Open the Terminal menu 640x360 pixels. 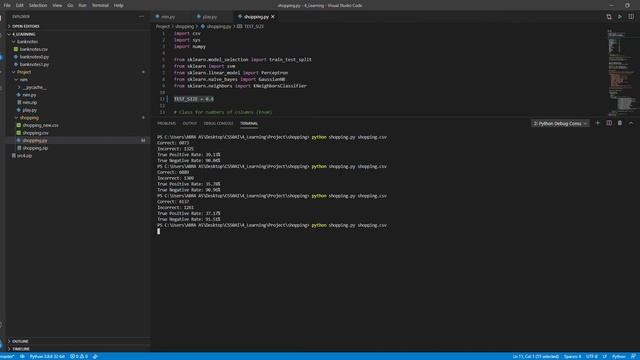pos(100,5)
